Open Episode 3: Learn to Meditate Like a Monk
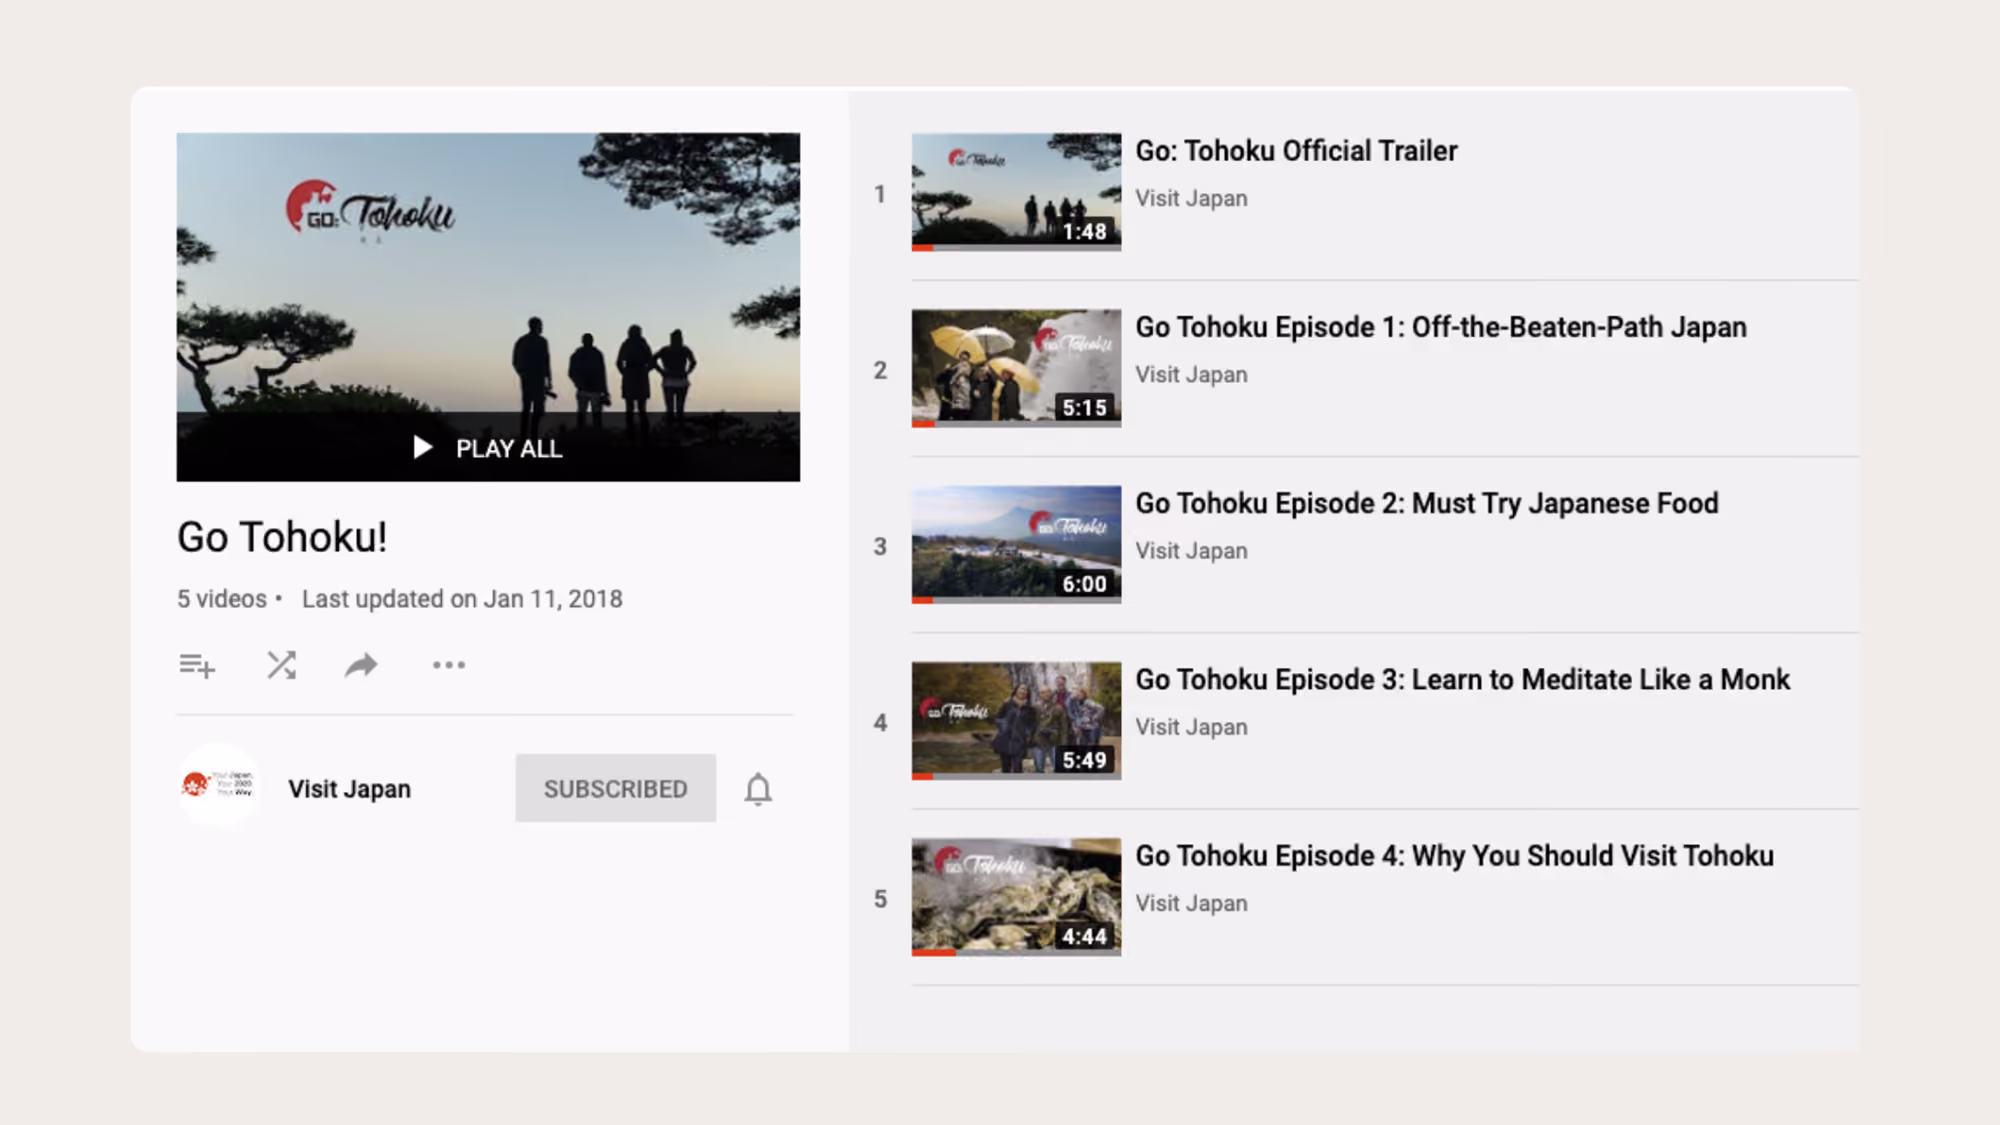 (1462, 679)
